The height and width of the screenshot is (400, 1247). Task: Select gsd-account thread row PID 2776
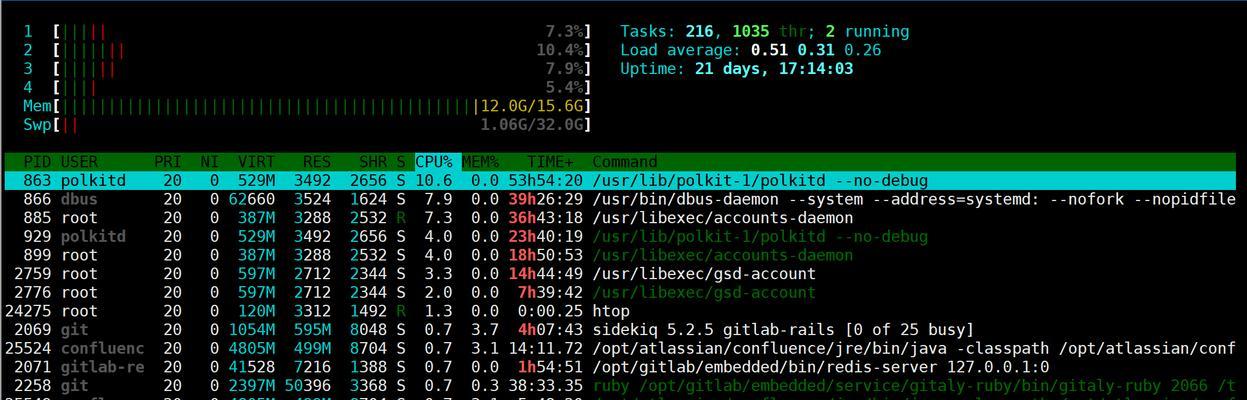point(620,293)
